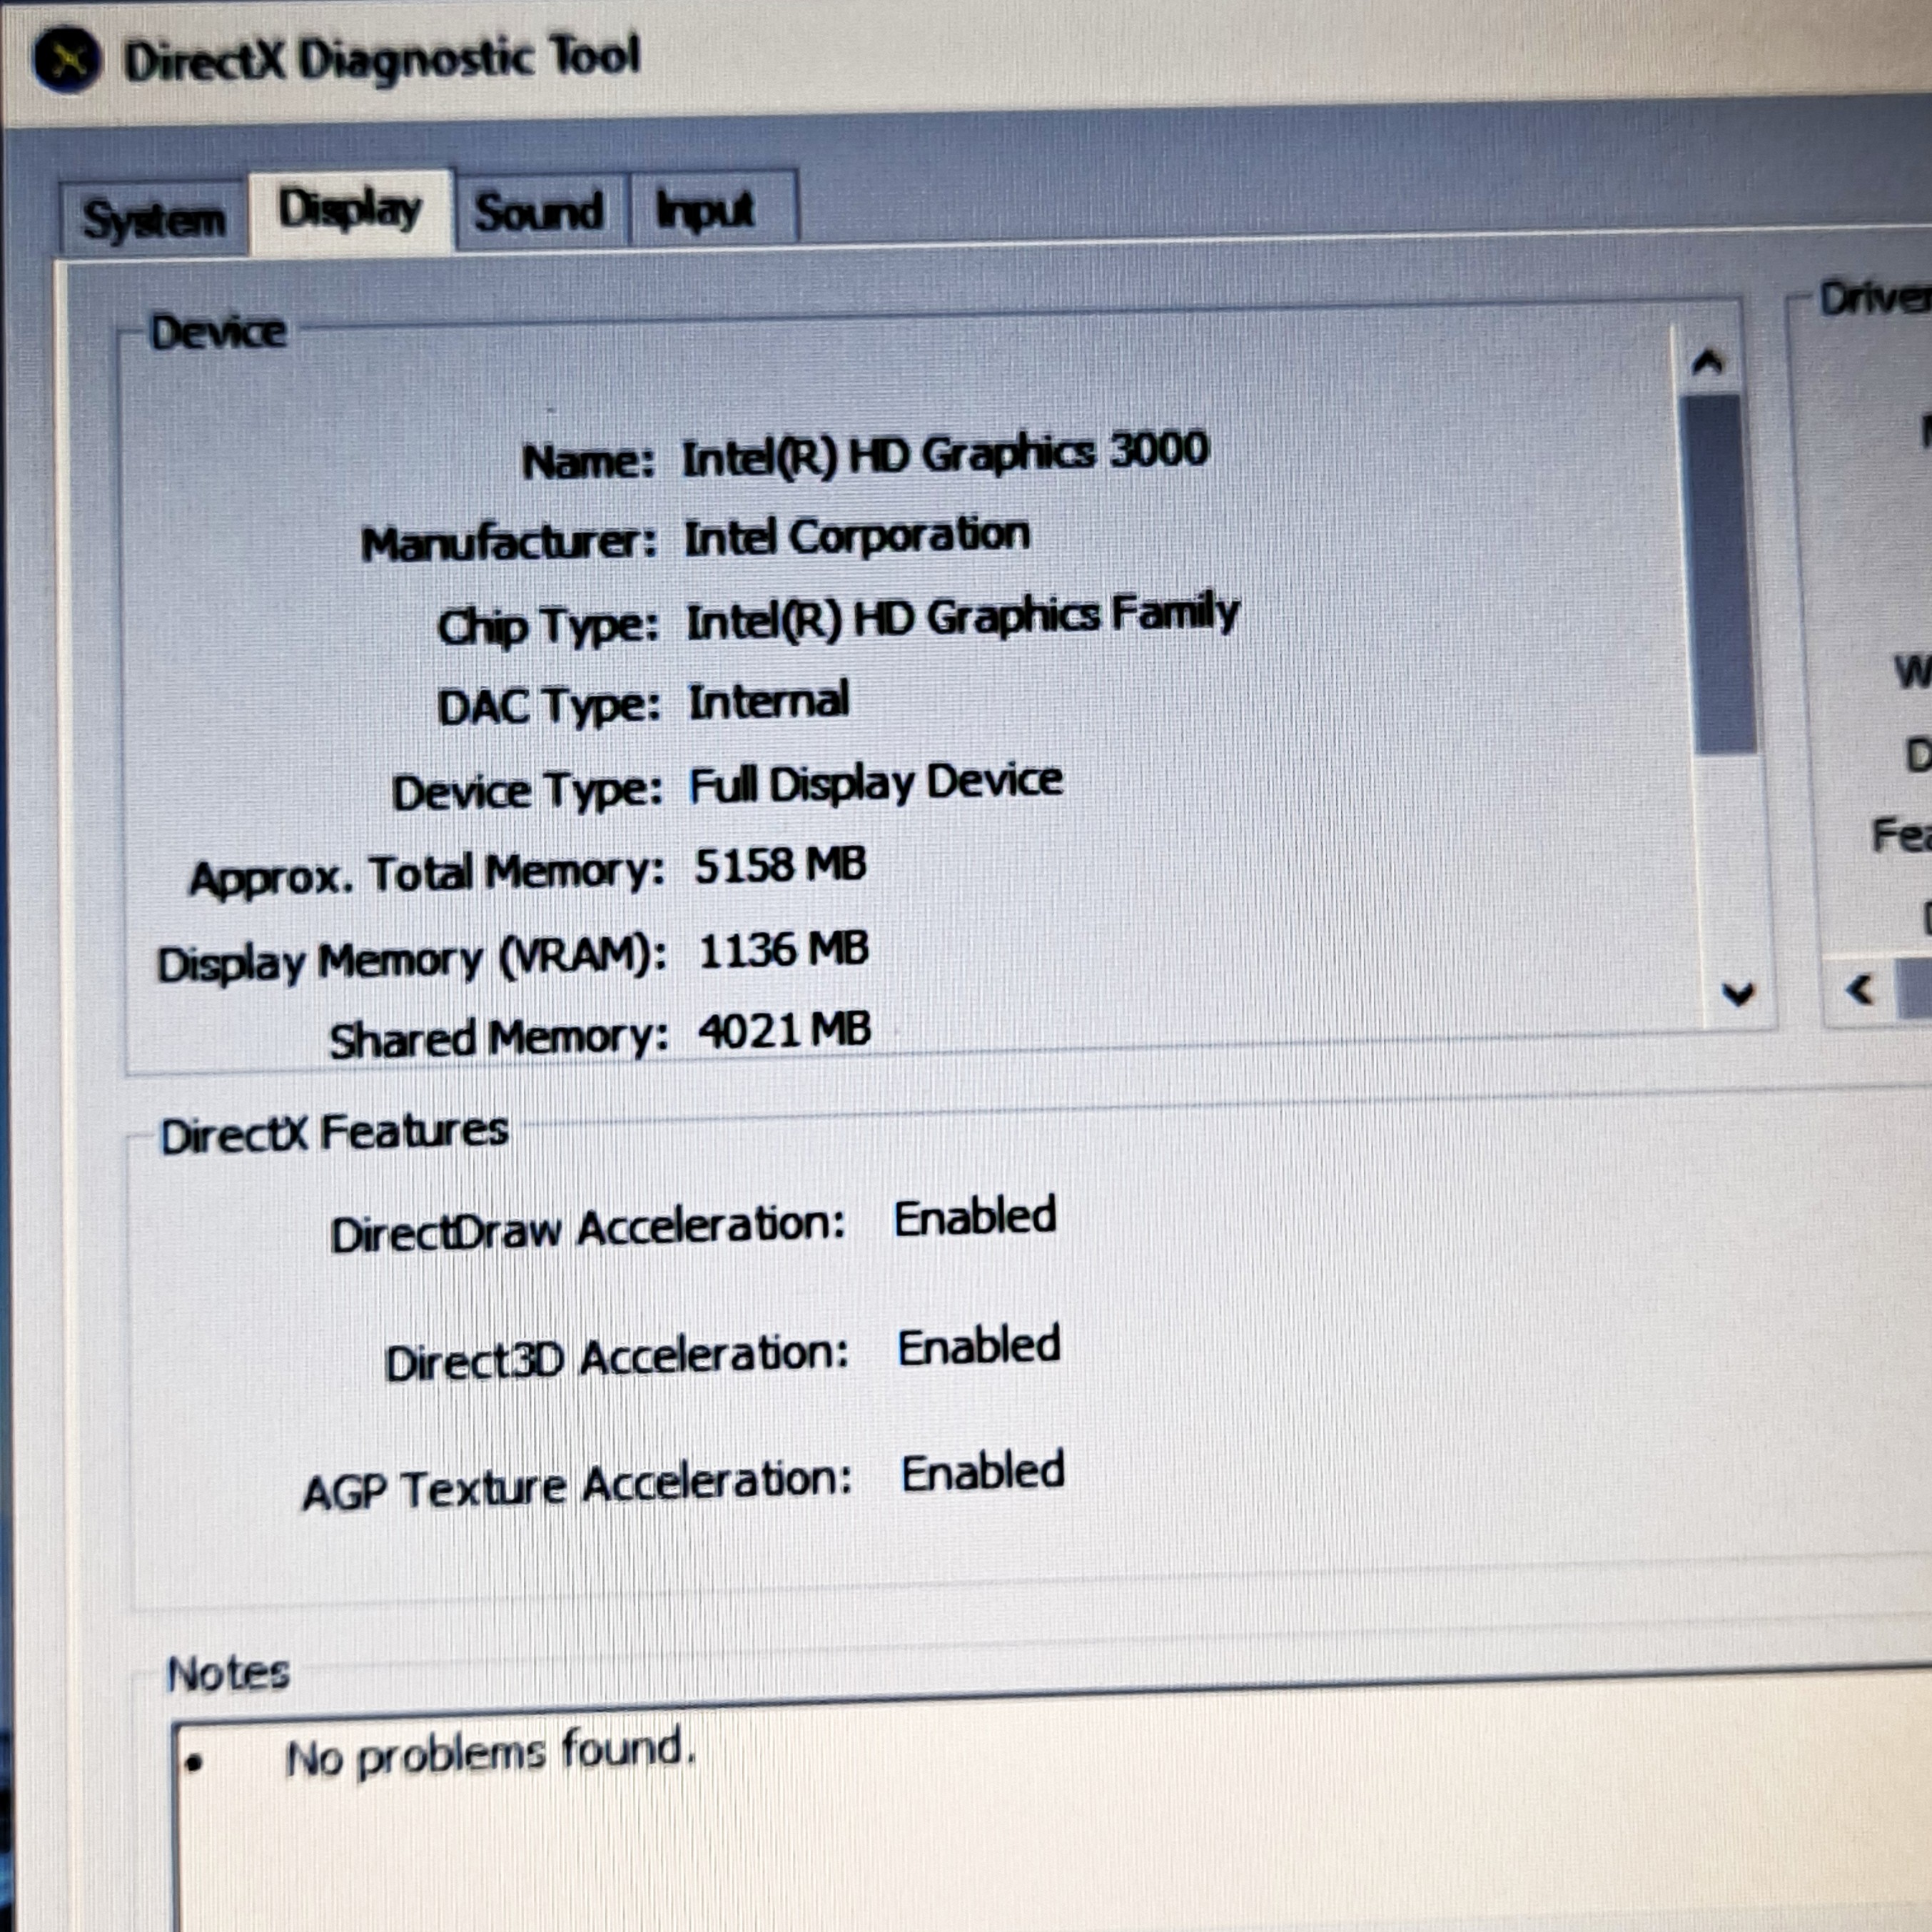This screenshot has height=1932, width=1932.
Task: Click the Name: label
Action: click(588, 461)
